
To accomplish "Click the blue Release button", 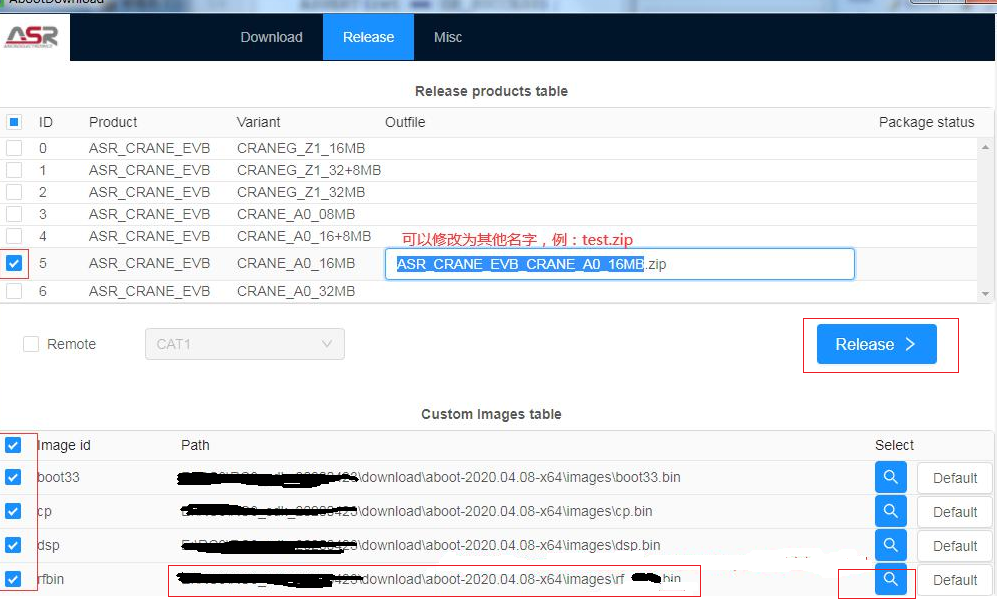I will click(876, 344).
